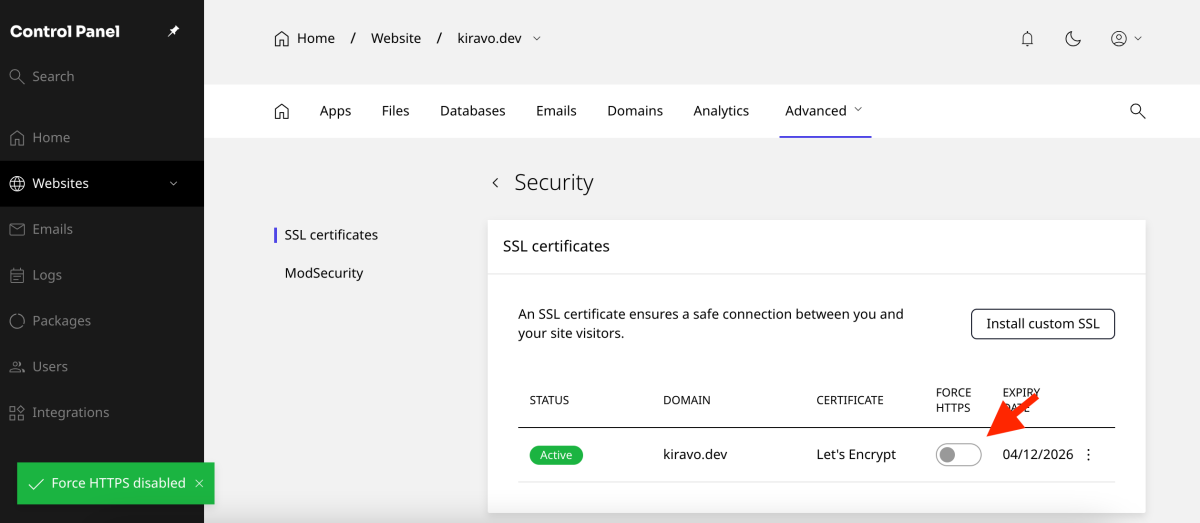Switch to the Databases tab

(x=472, y=111)
